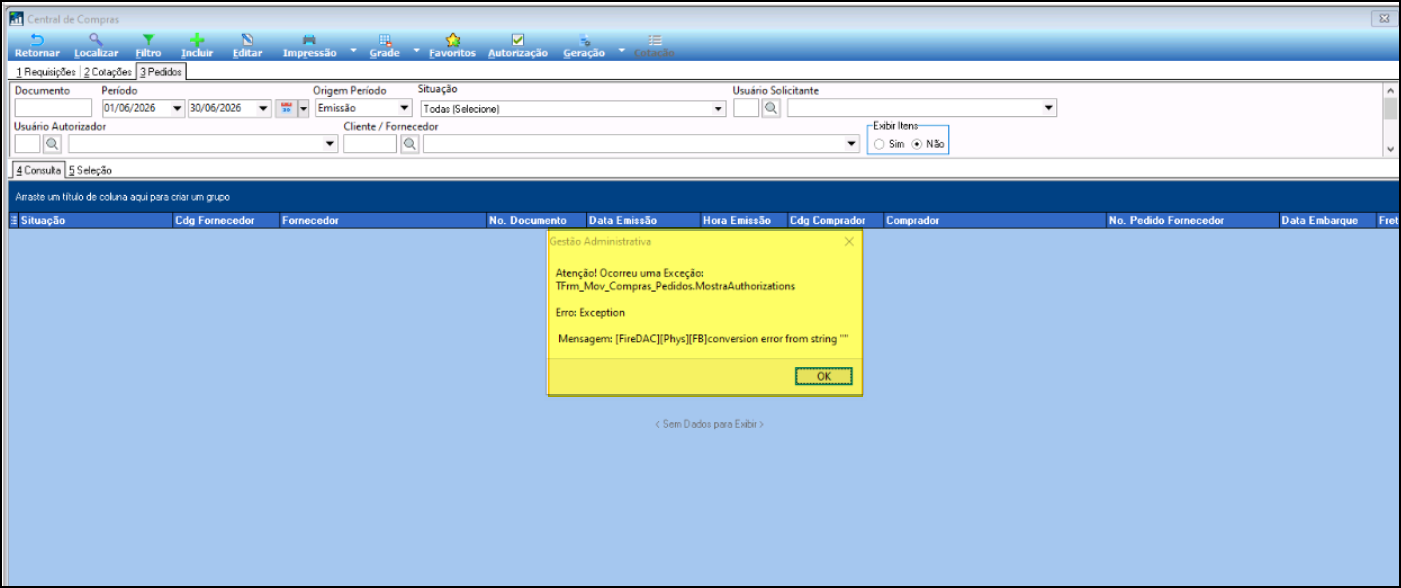Select the Sim radio for Exibir Itens
The image size is (1401, 588).
click(x=879, y=144)
